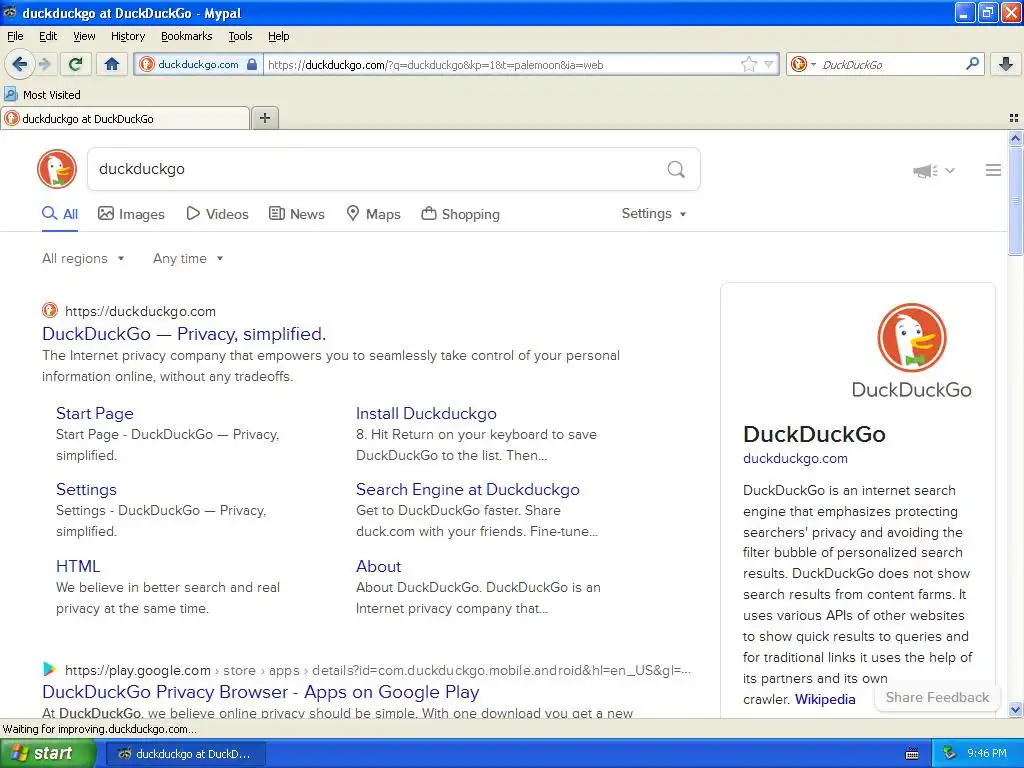Open the hamburger side menu

pos(993,170)
